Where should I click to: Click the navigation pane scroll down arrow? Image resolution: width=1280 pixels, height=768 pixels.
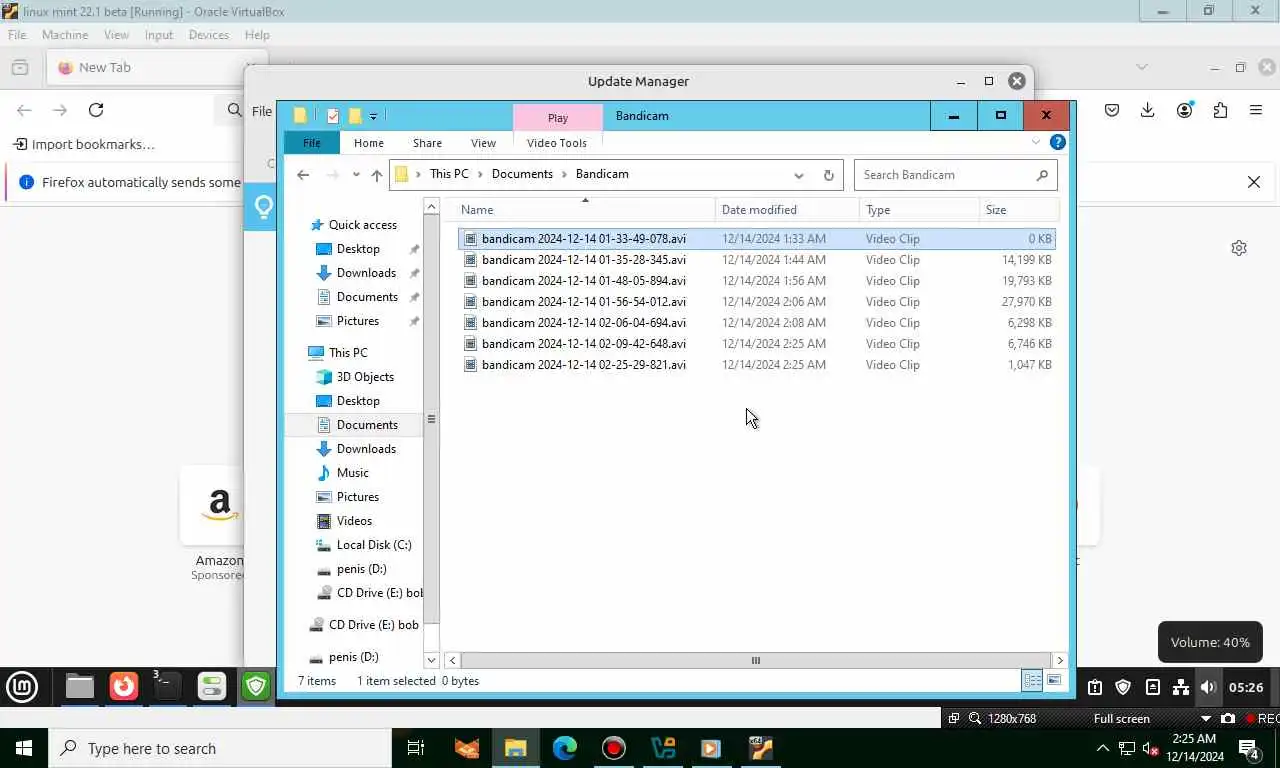pyautogui.click(x=431, y=660)
